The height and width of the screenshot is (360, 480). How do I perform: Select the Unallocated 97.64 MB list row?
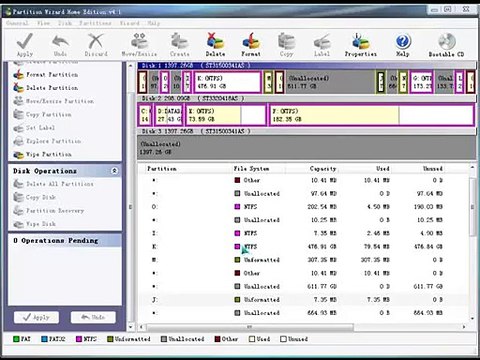coord(303,194)
